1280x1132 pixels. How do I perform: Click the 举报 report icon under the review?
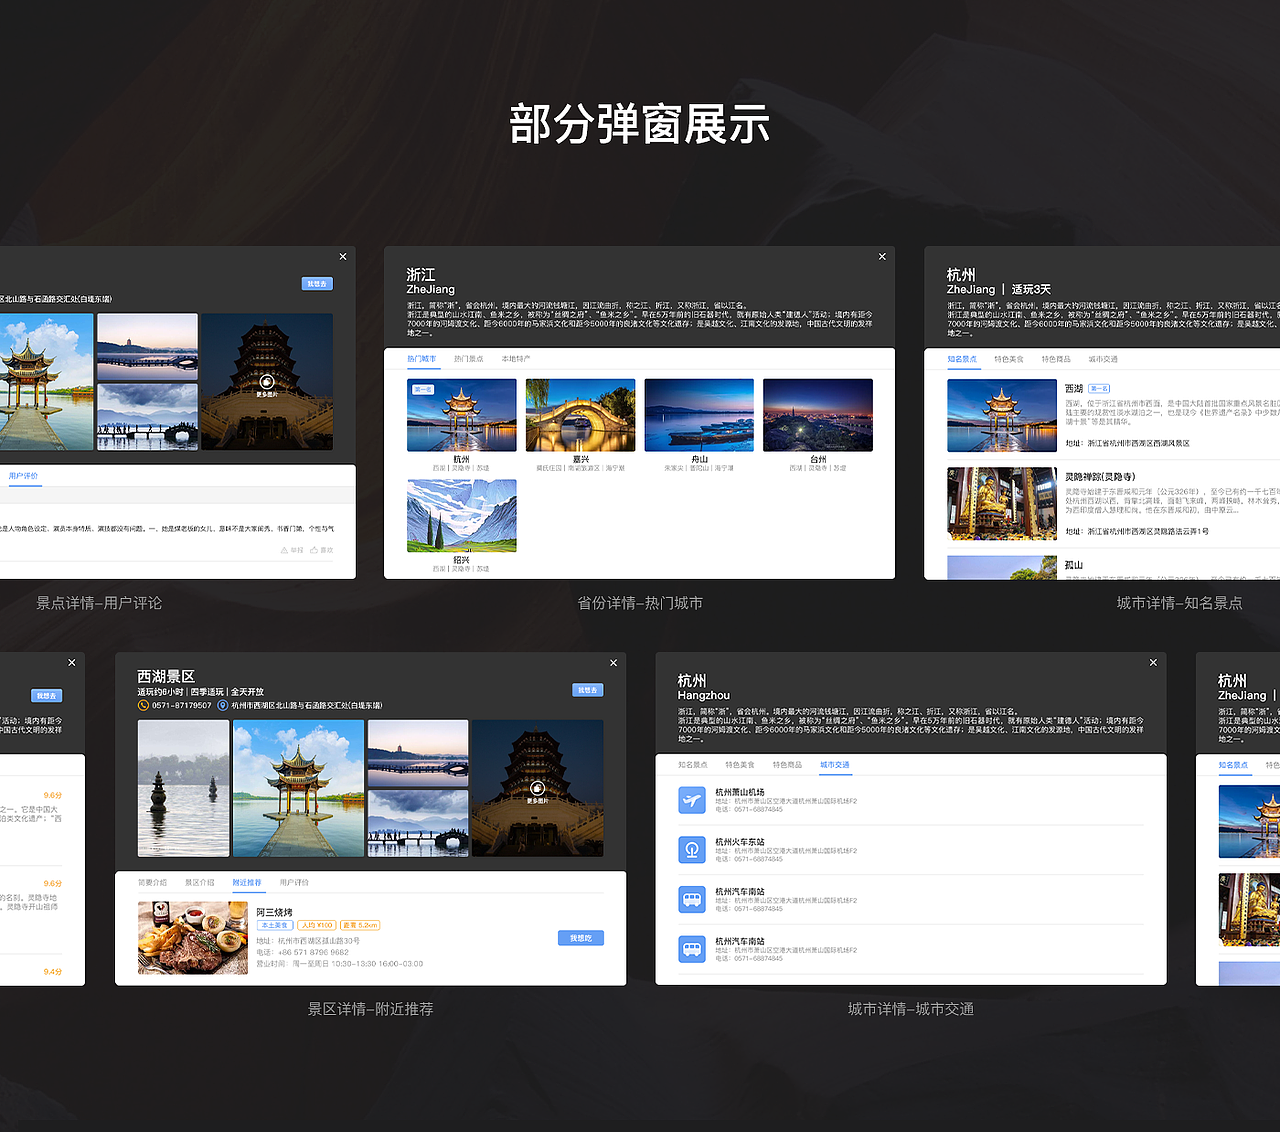coord(284,549)
